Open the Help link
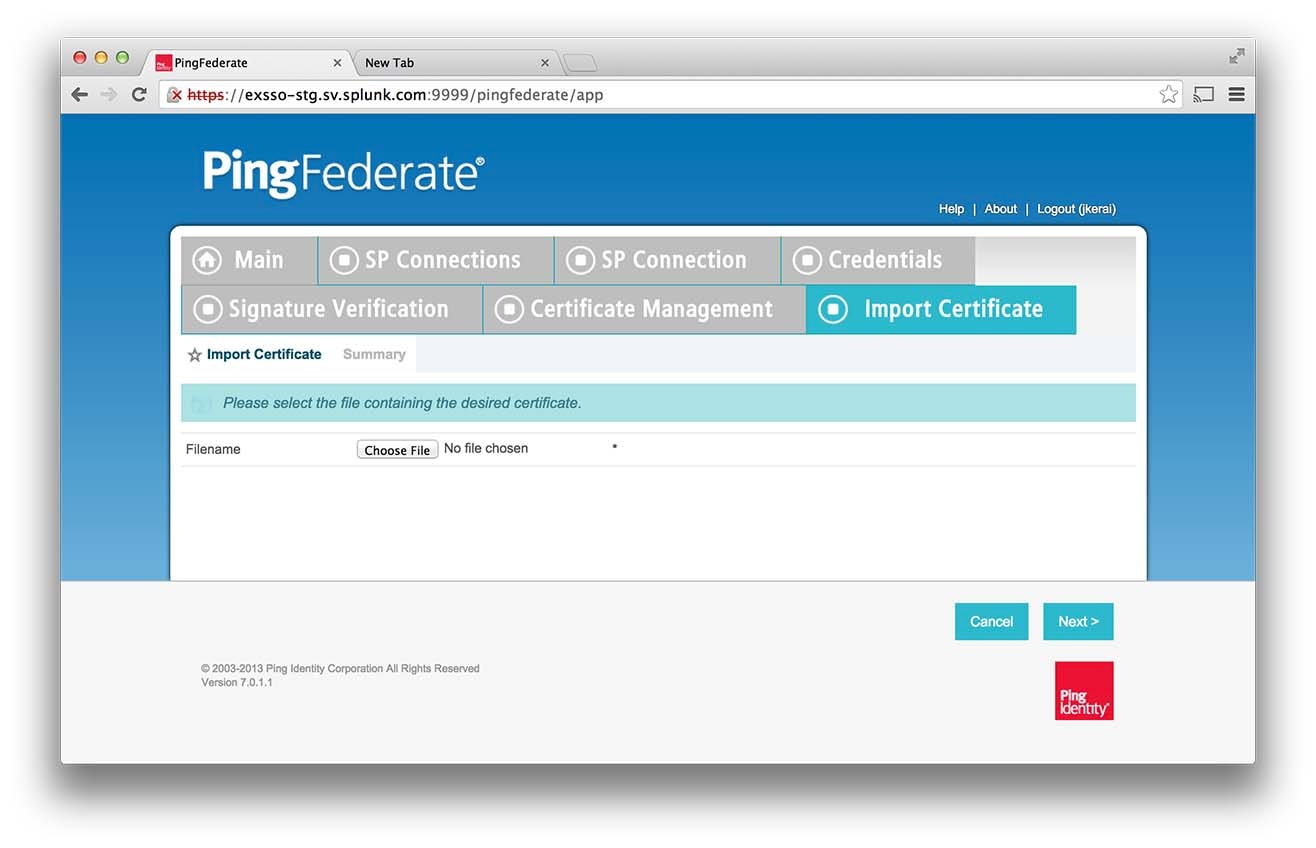1316x848 pixels. (951, 209)
